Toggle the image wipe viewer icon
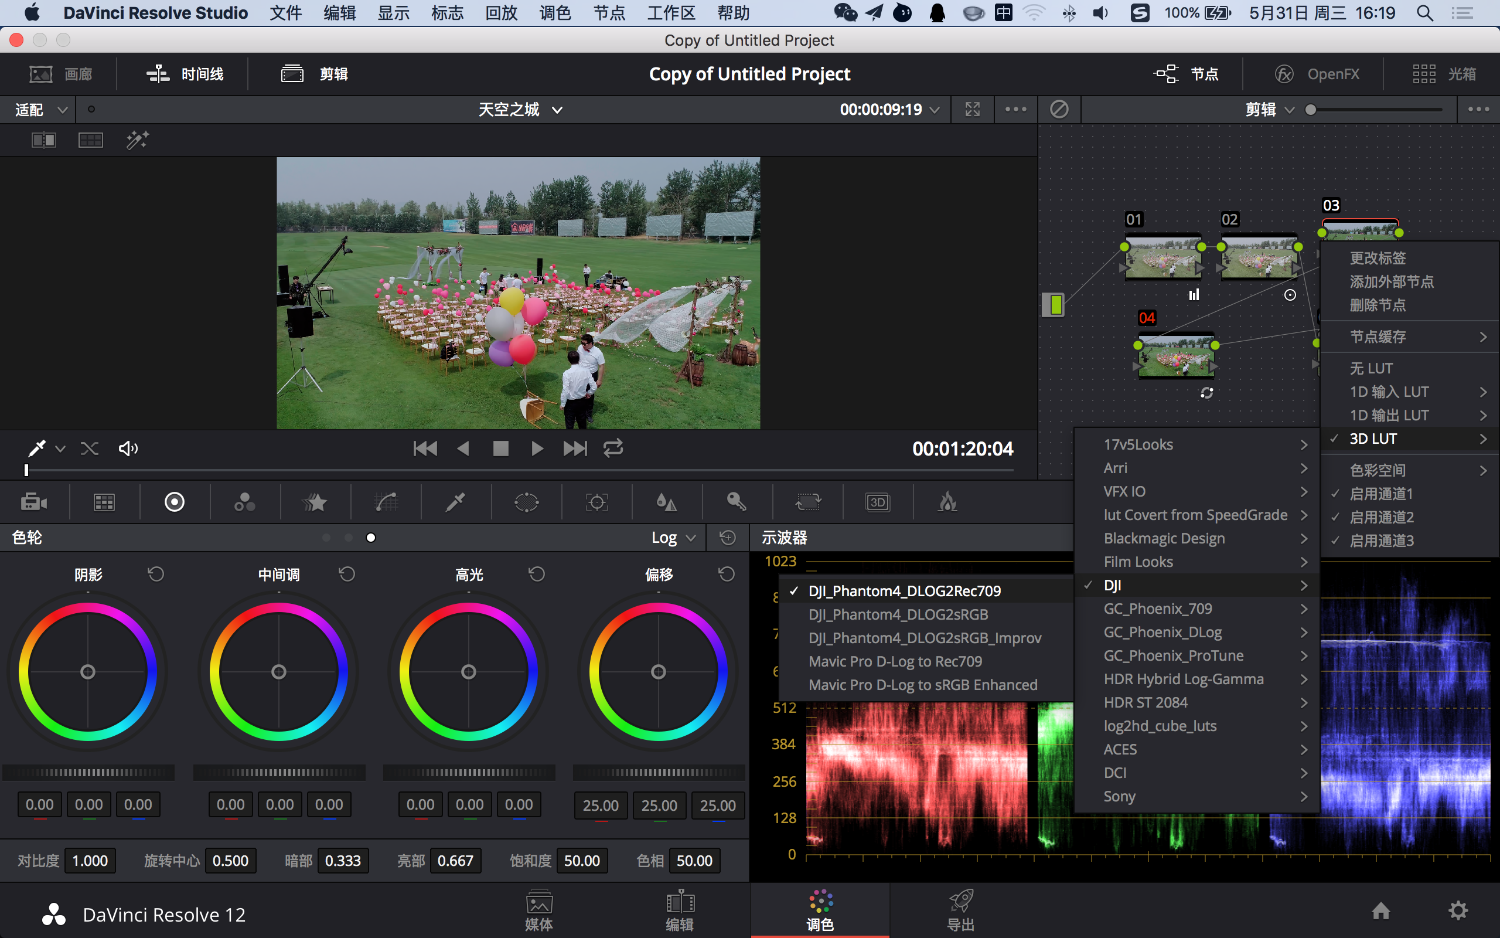 tap(44, 140)
